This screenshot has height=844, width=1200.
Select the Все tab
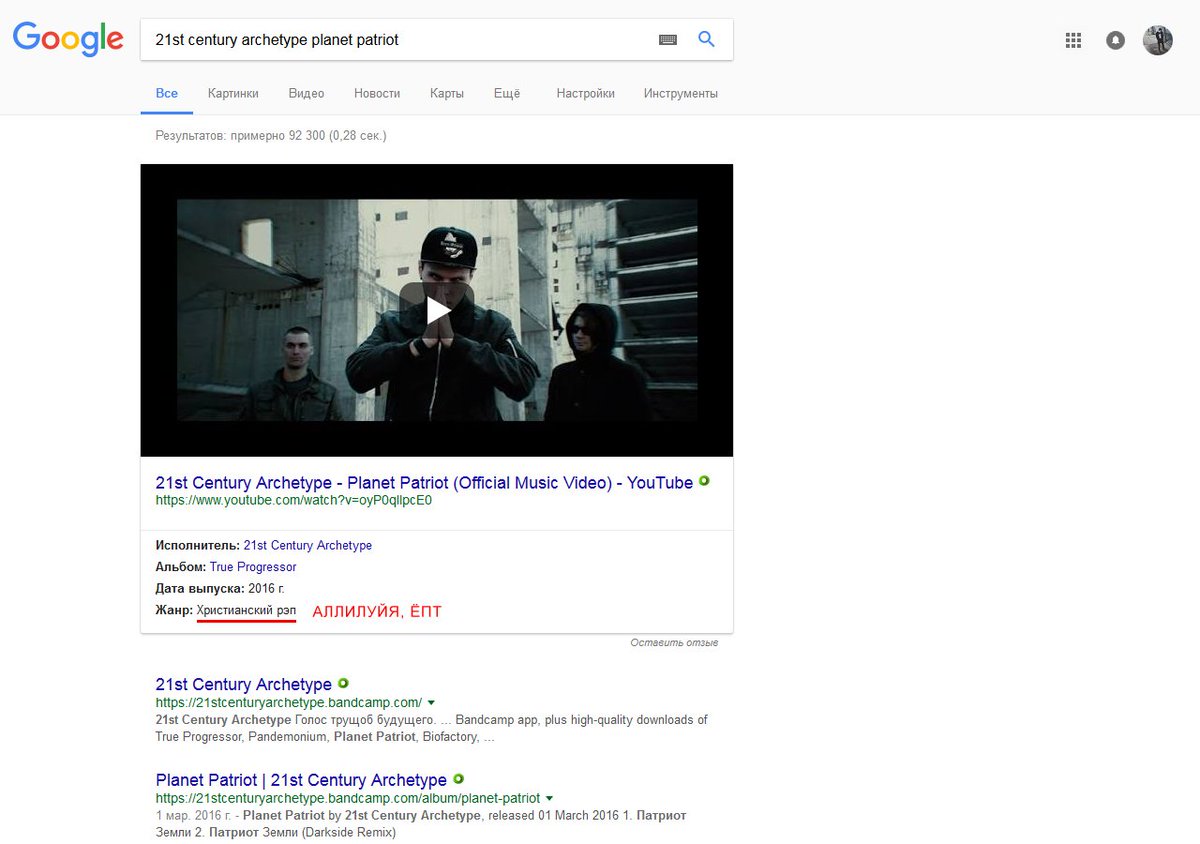point(167,94)
